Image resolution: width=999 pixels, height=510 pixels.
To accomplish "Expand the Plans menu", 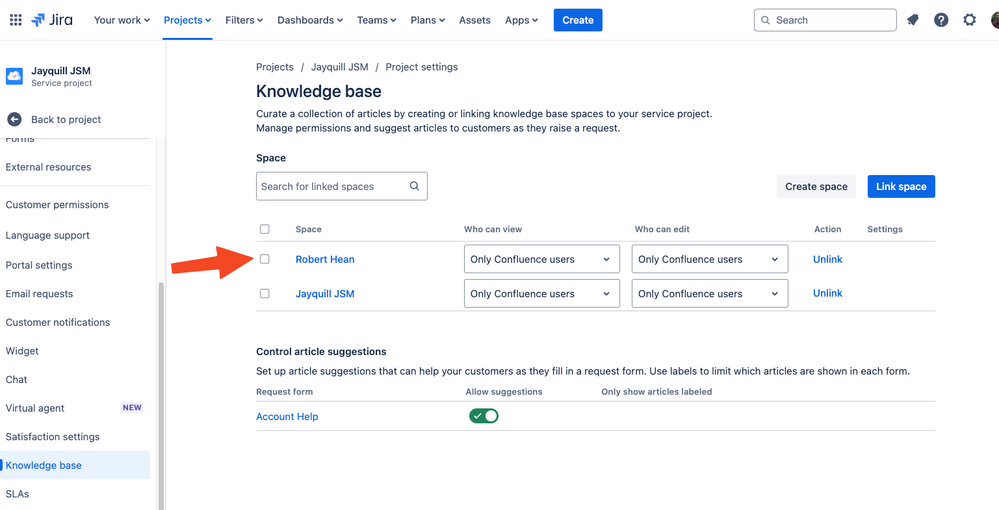I will click(x=428, y=20).
